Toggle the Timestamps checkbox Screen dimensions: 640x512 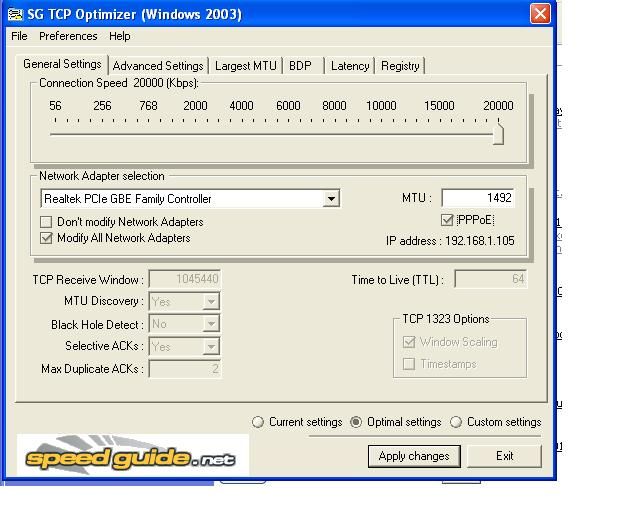coord(409,364)
